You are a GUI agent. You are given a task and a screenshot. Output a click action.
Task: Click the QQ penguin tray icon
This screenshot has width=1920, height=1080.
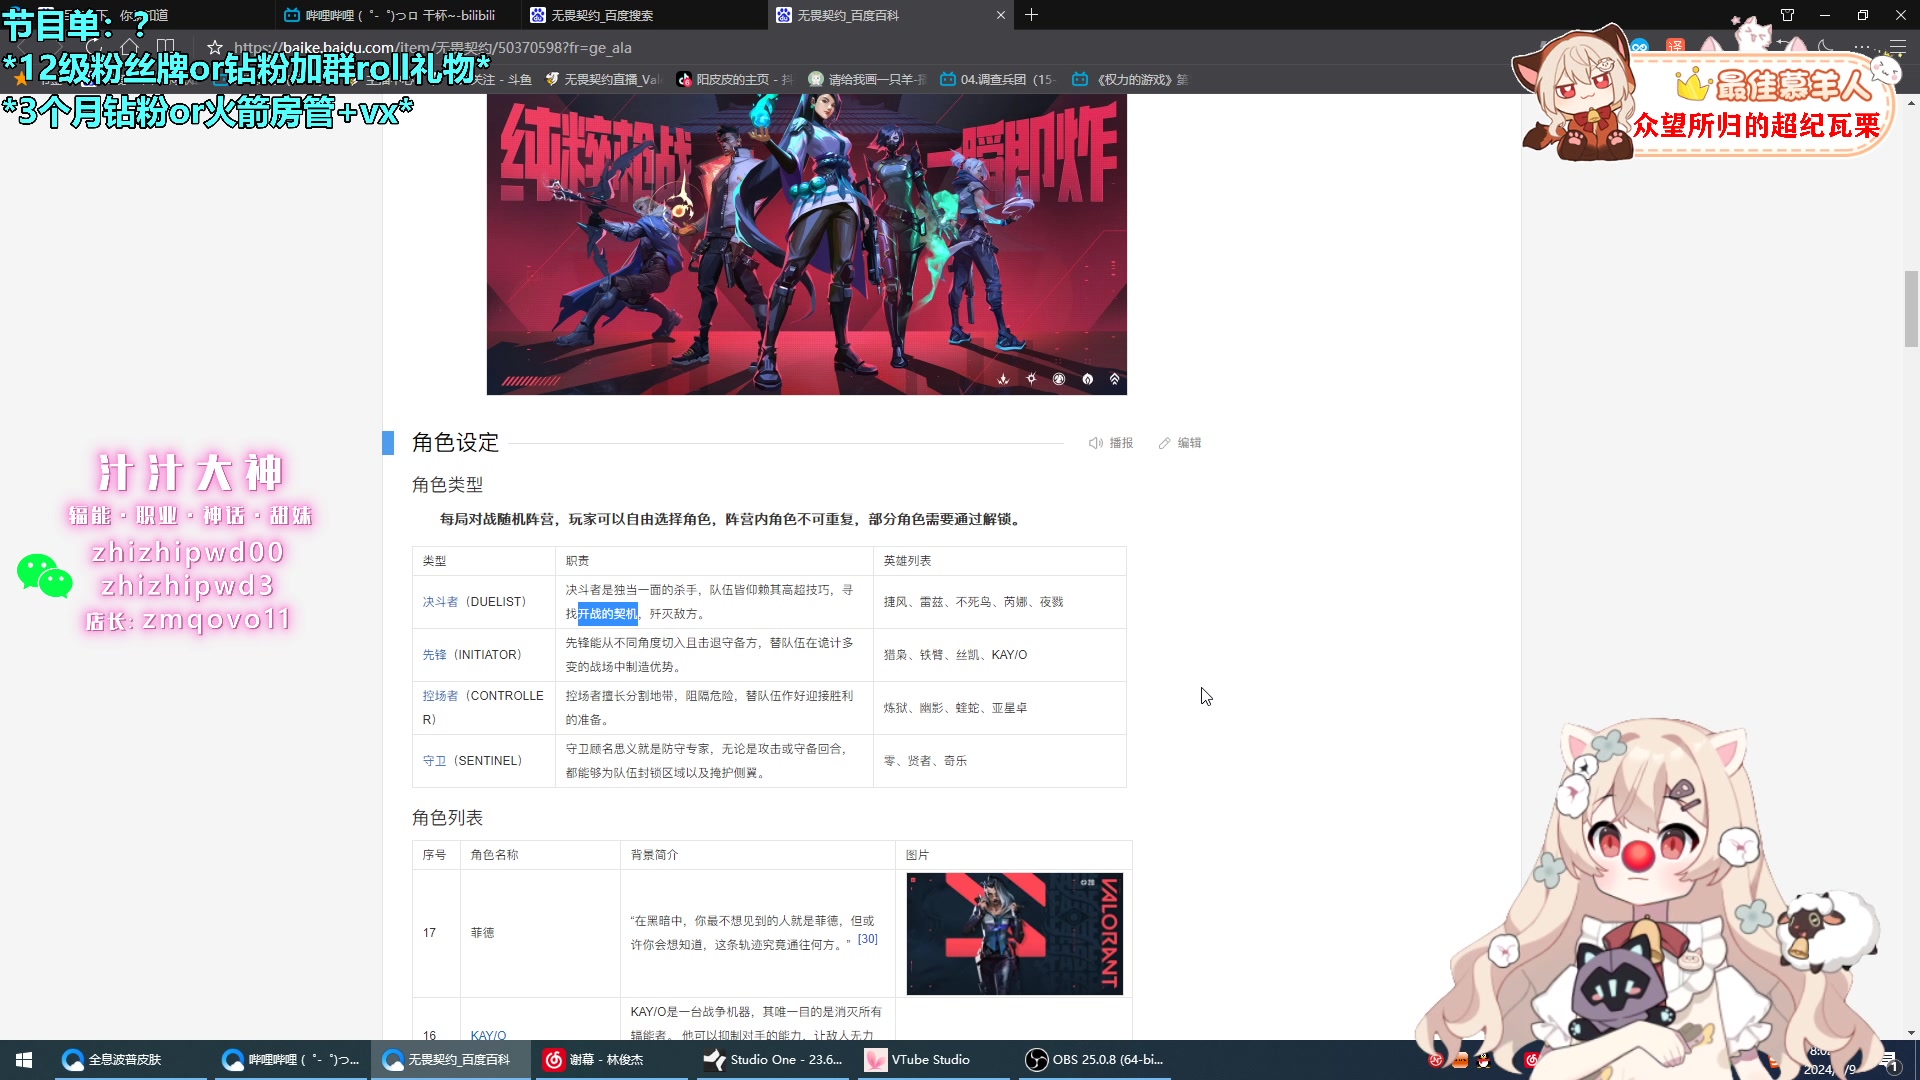1484,1060
